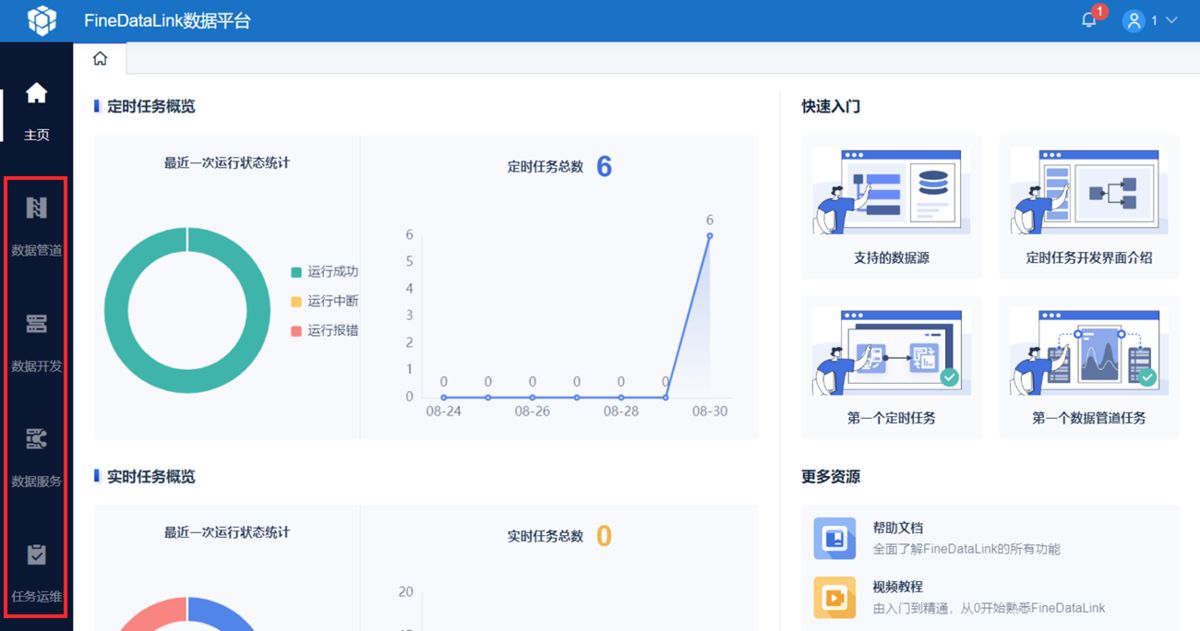Open the 第一个定时任务 guide card
Screen dimensions: 1200x631
point(891,367)
